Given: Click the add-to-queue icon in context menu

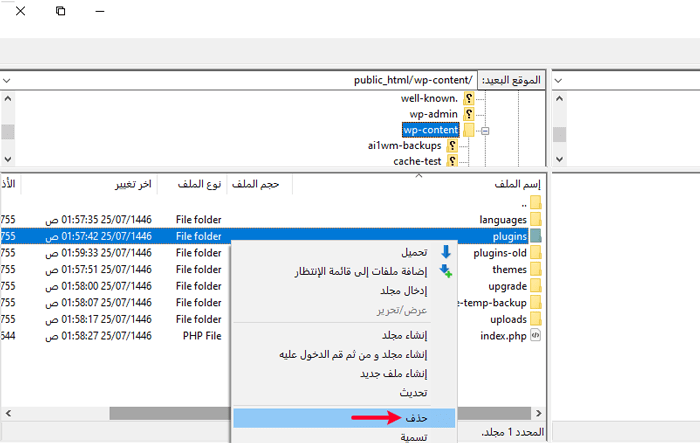Looking at the screenshot, I should tap(445, 271).
